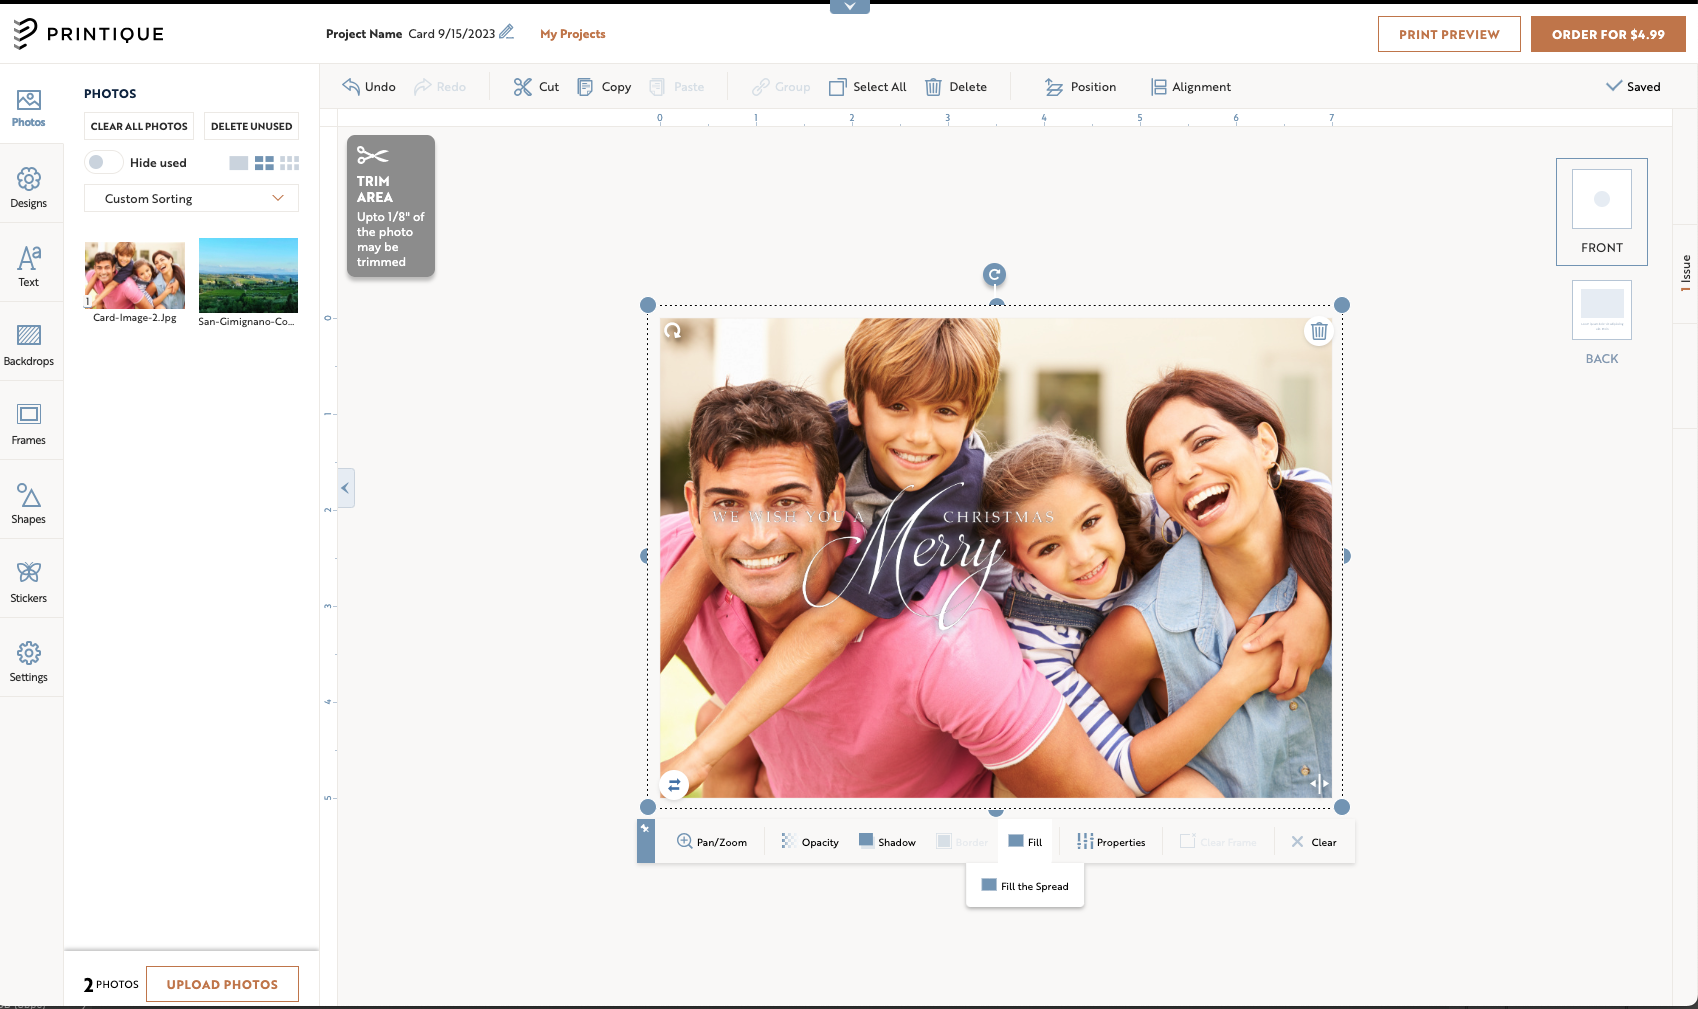
Task: Switch photo list to two-column view
Action: [265, 162]
